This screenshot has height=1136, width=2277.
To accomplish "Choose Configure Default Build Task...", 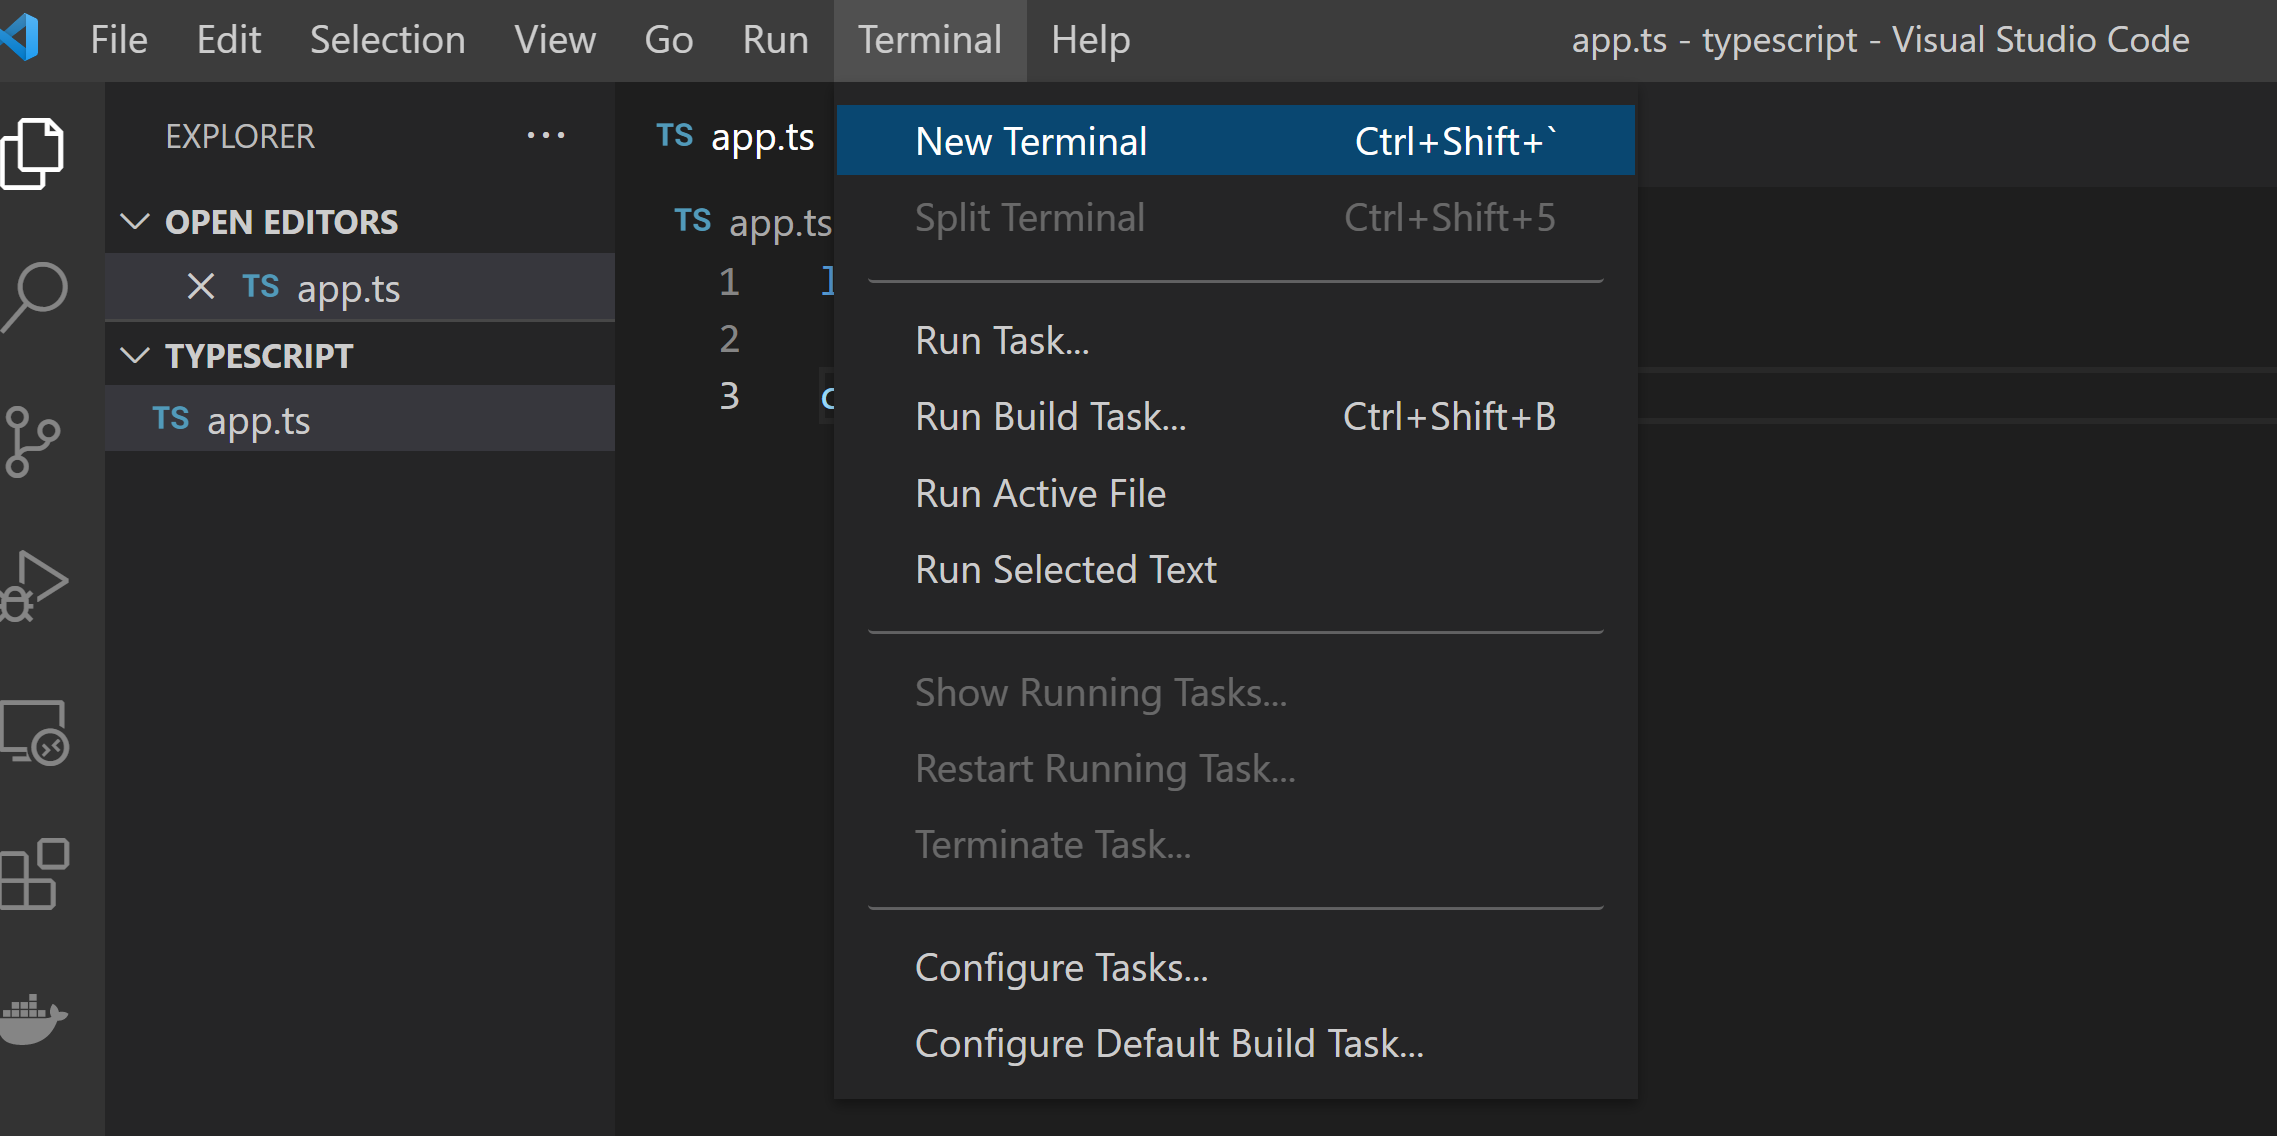I will 1168,1044.
